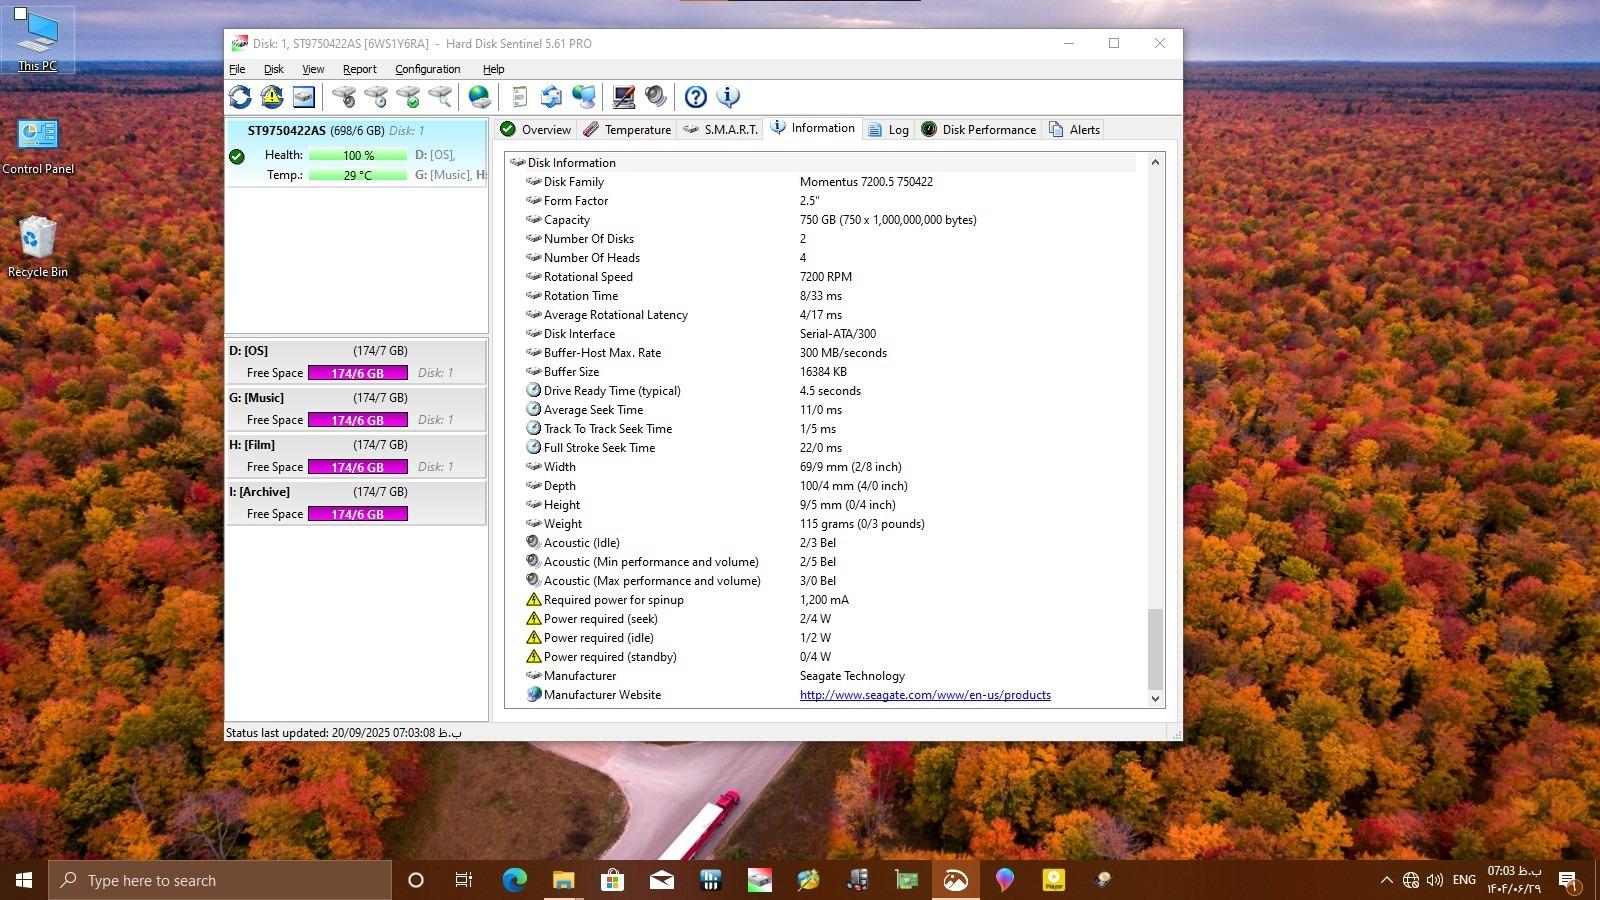The image size is (1600, 900).
Task: Switch to the S.M.A.R.T. tab
Action: pyautogui.click(x=720, y=130)
